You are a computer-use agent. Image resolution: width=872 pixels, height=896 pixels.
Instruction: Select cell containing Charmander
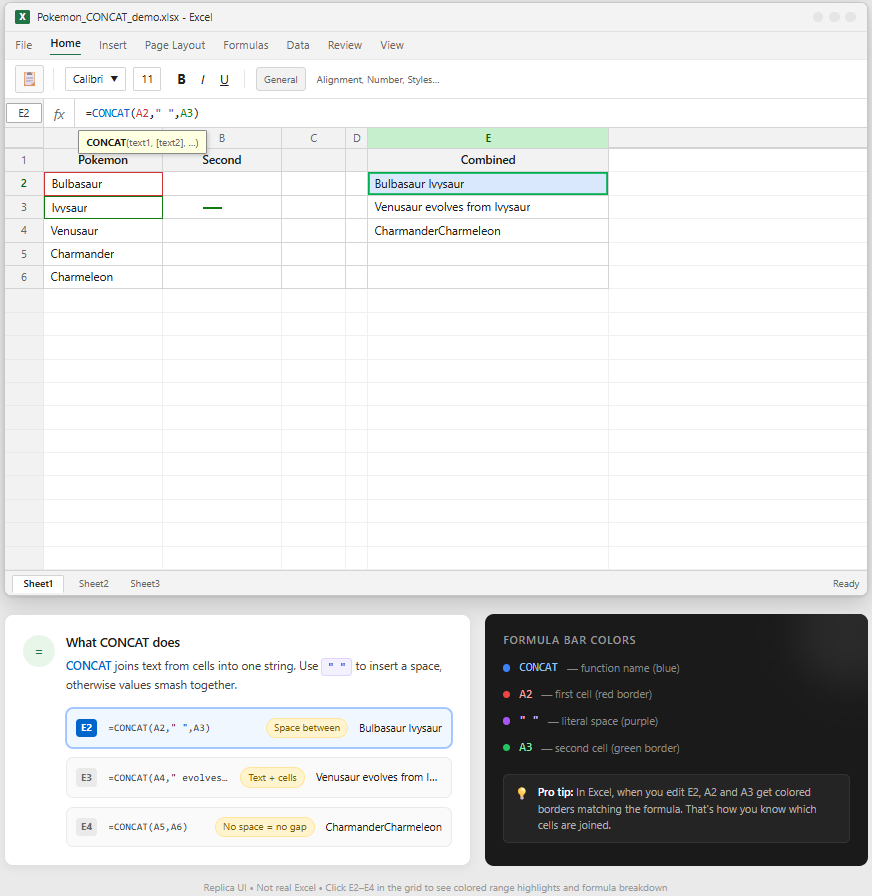coord(103,254)
